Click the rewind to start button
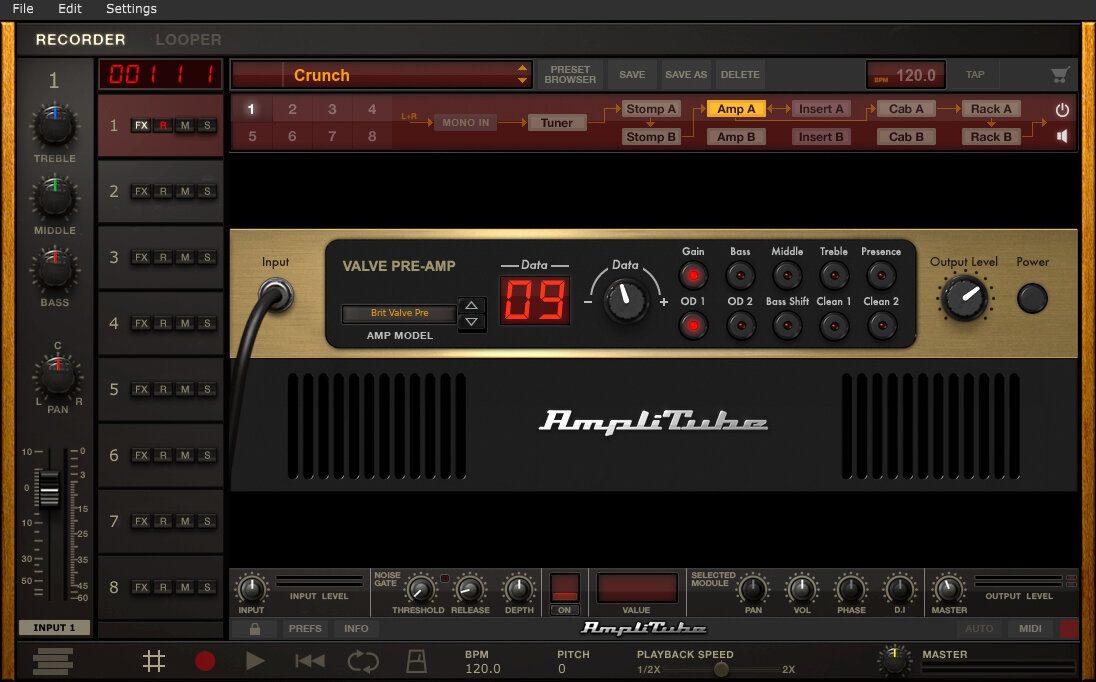 pos(309,661)
